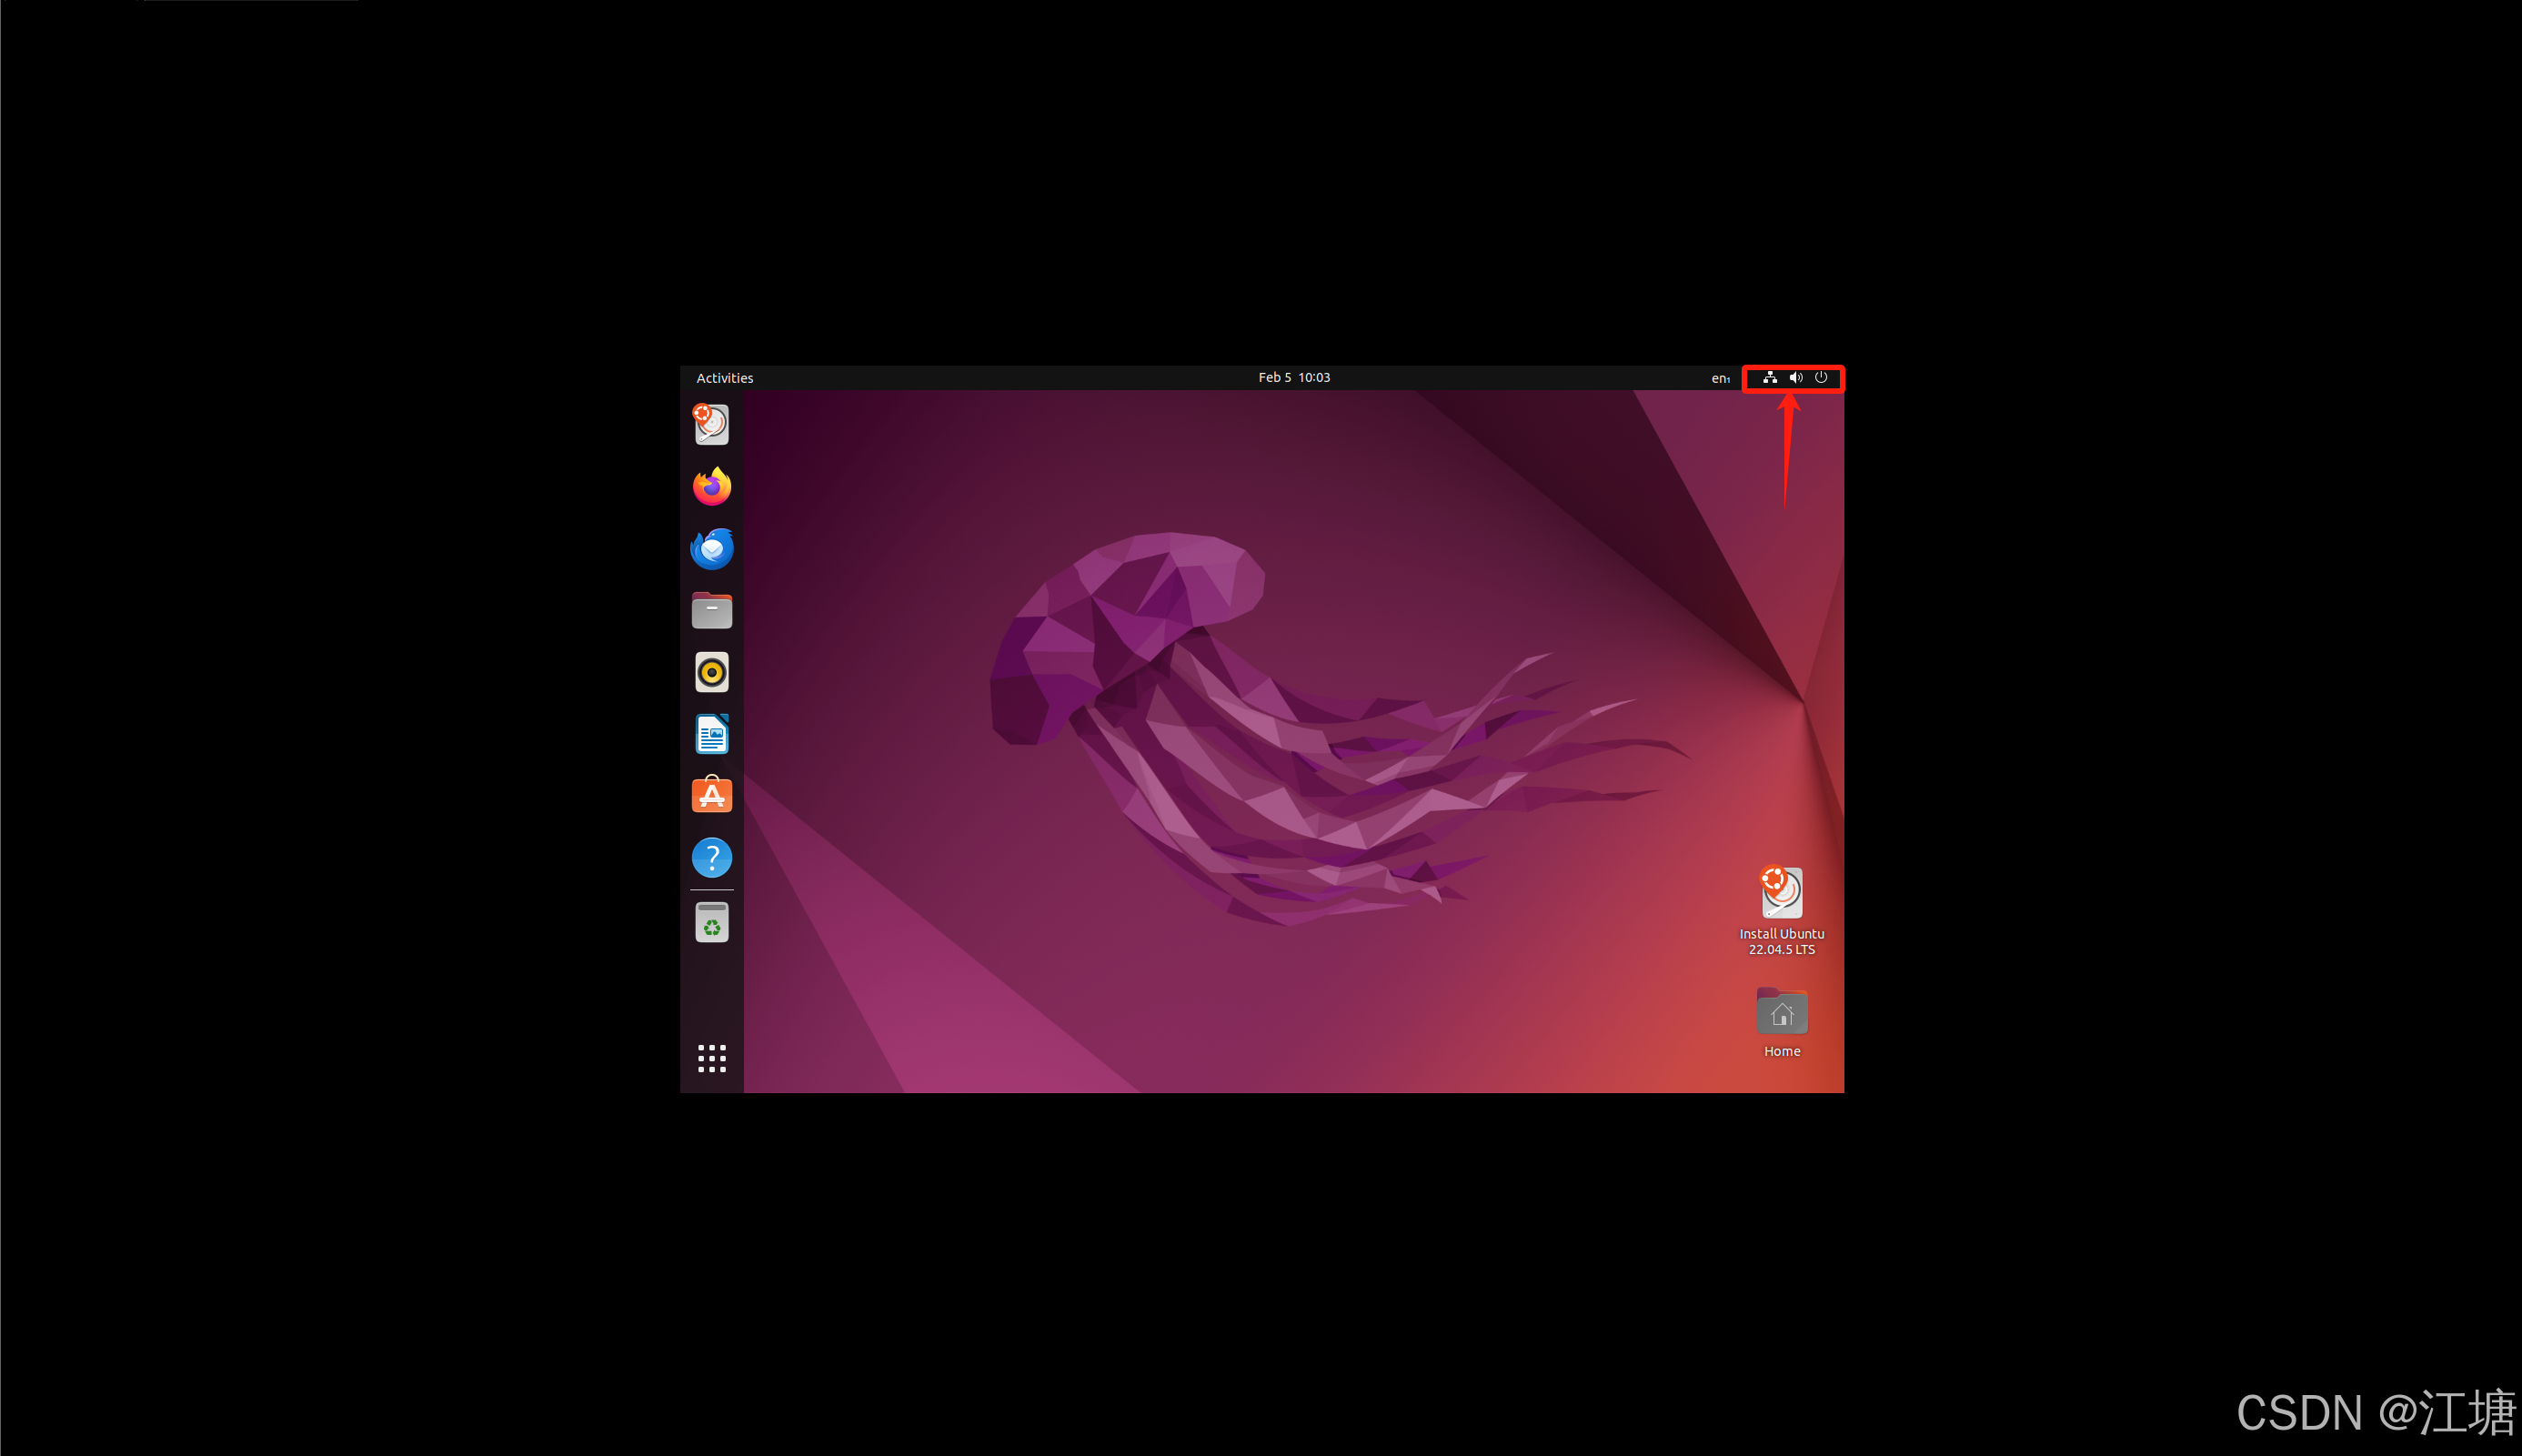
Task: Launch Rhythmbox music player
Action: 711,673
